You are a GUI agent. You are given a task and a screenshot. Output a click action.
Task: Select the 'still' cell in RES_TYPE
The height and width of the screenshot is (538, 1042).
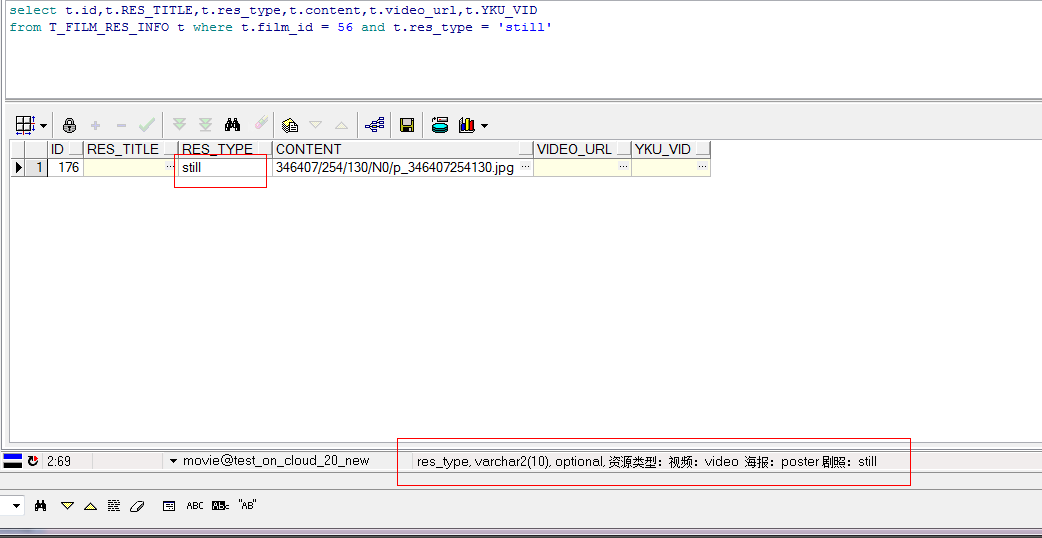[225, 167]
